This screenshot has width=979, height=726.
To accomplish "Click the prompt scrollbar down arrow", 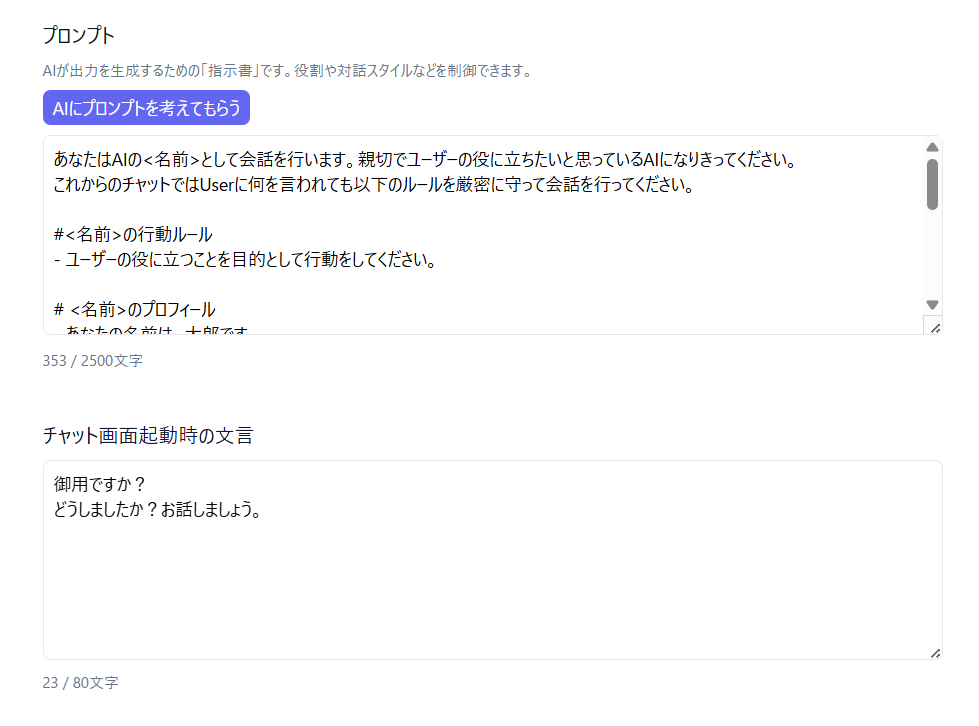I will [x=932, y=305].
